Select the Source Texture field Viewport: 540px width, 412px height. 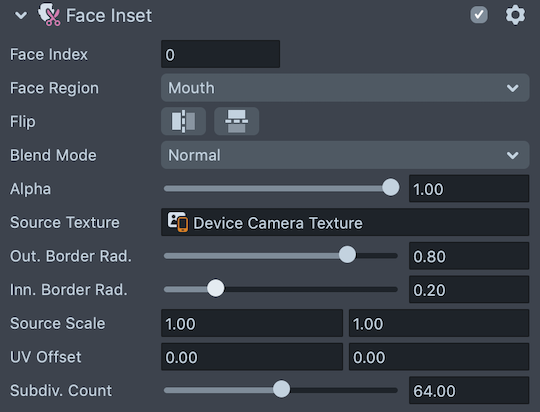point(345,222)
